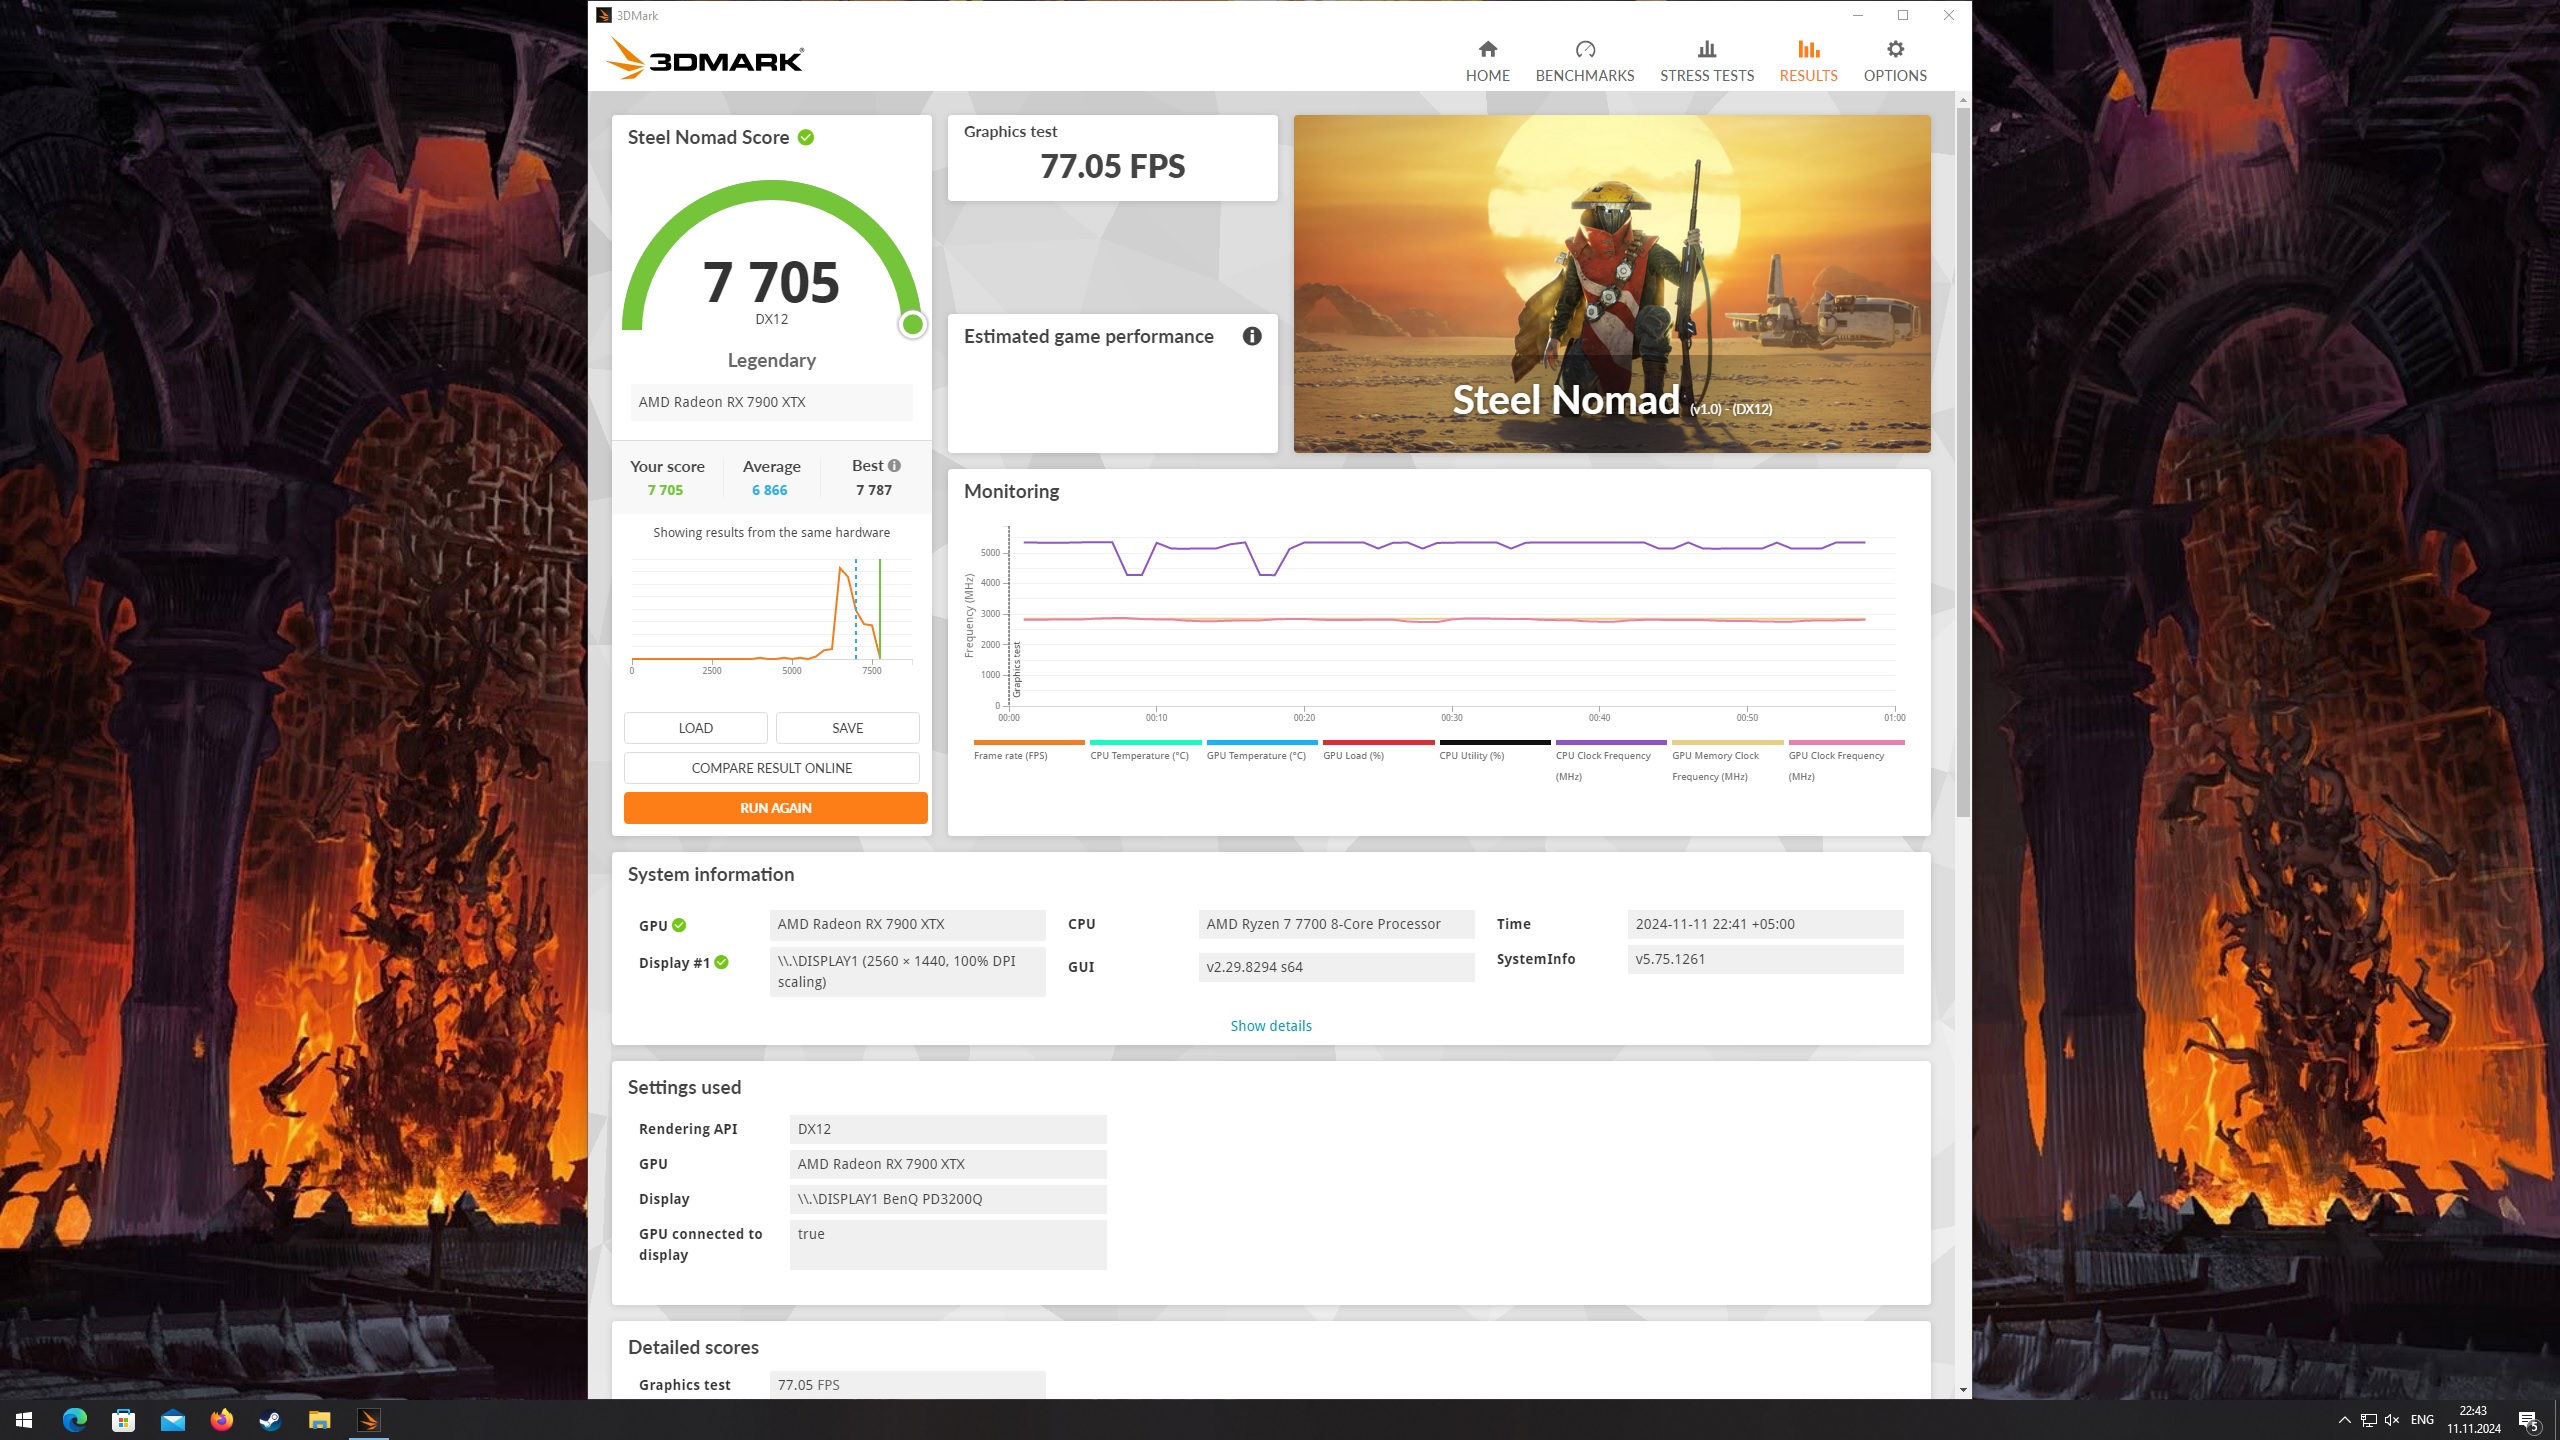Toggle the CPU Clock Frequency legend series
2560x1440 pixels.
click(x=1602, y=756)
